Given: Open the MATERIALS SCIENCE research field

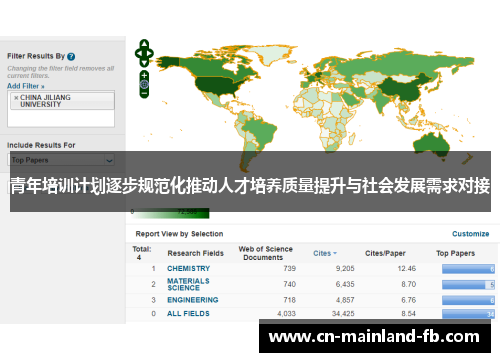Looking at the screenshot, I should pyautogui.click(x=188, y=284).
